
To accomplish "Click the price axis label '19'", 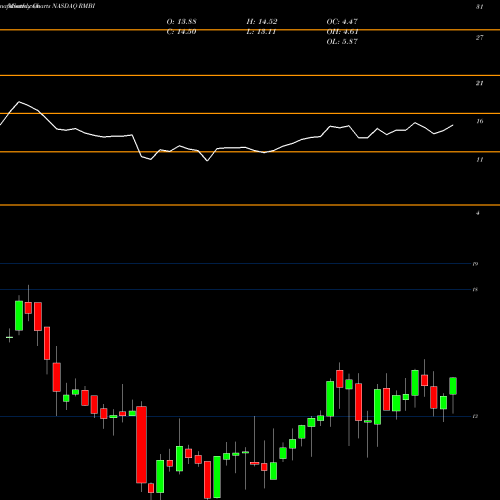I will click(475, 264).
